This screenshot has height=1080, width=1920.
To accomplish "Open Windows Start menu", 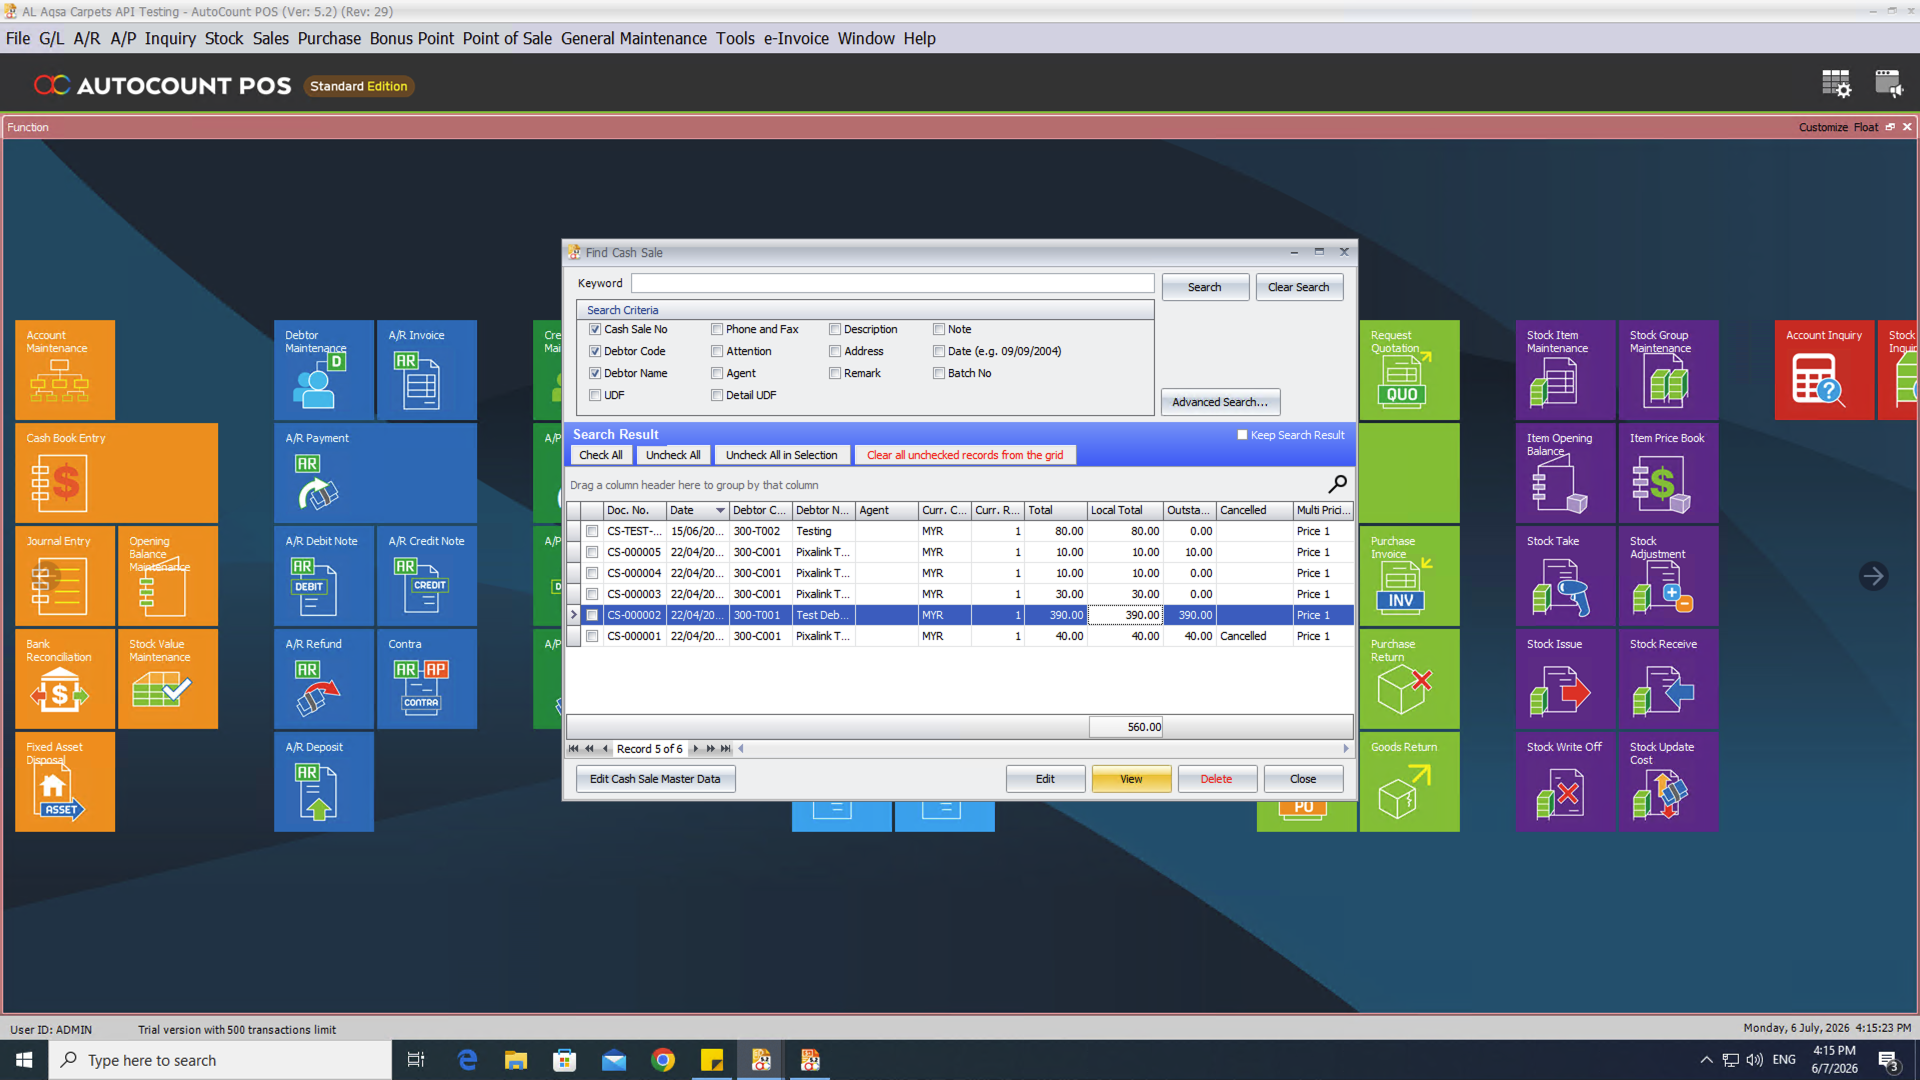I will 24,1060.
